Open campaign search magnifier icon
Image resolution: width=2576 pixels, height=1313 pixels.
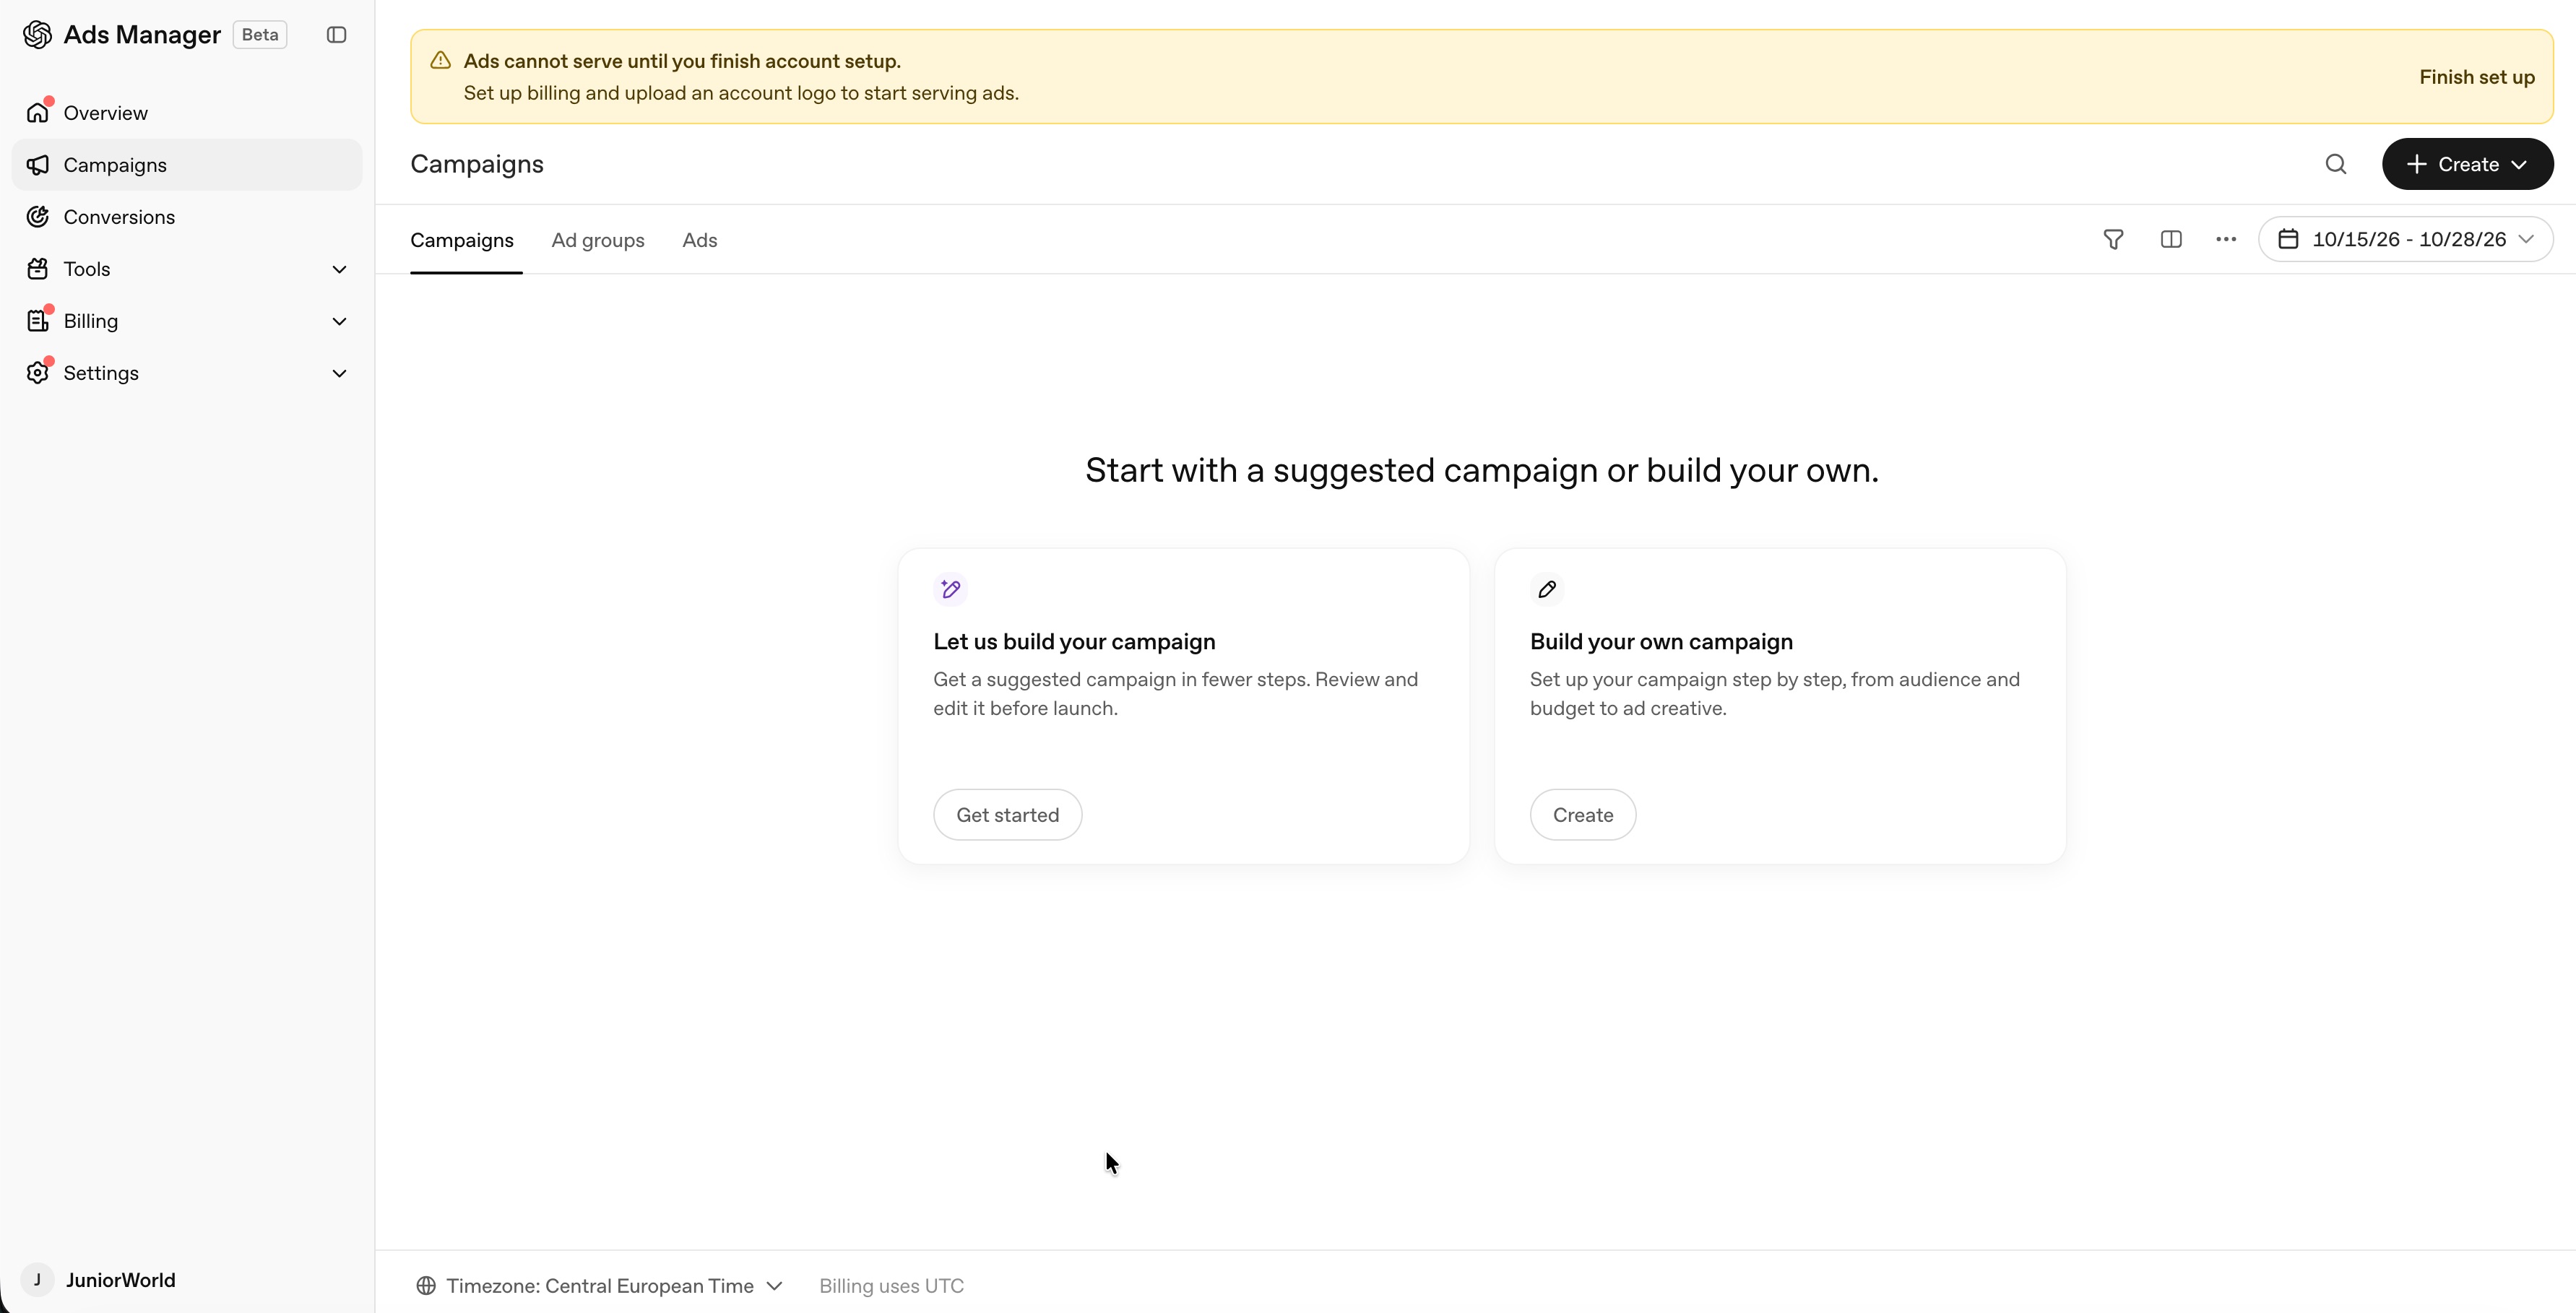pos(2335,164)
